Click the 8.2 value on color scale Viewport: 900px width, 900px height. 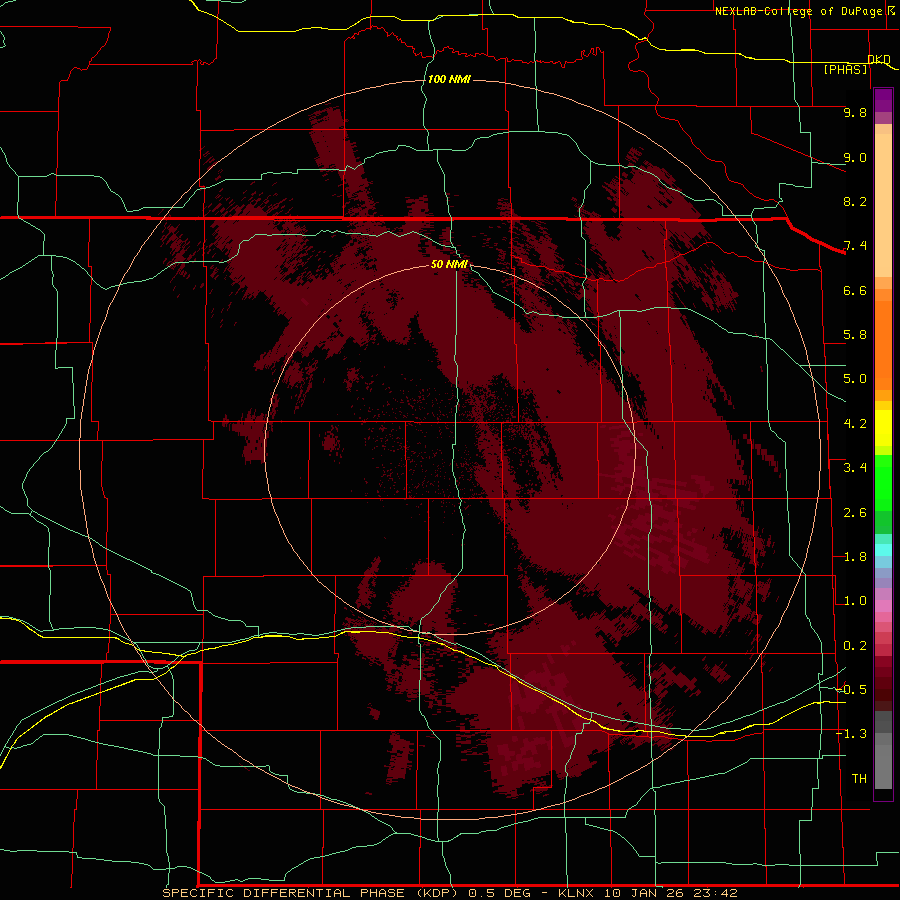tap(855, 201)
